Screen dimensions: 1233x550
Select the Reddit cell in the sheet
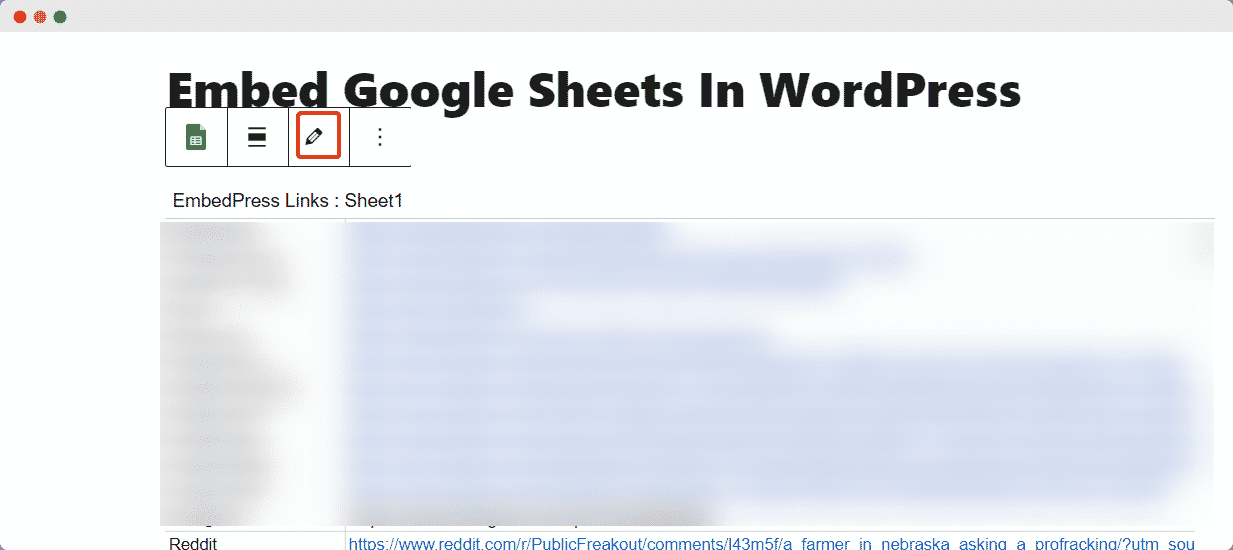pos(254,543)
